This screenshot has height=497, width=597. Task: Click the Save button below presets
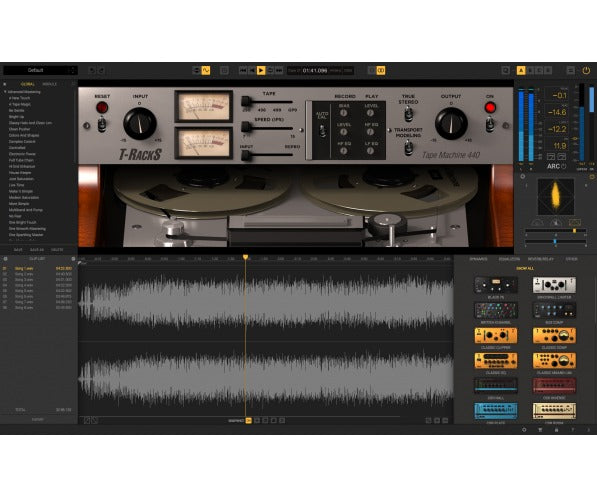18,250
